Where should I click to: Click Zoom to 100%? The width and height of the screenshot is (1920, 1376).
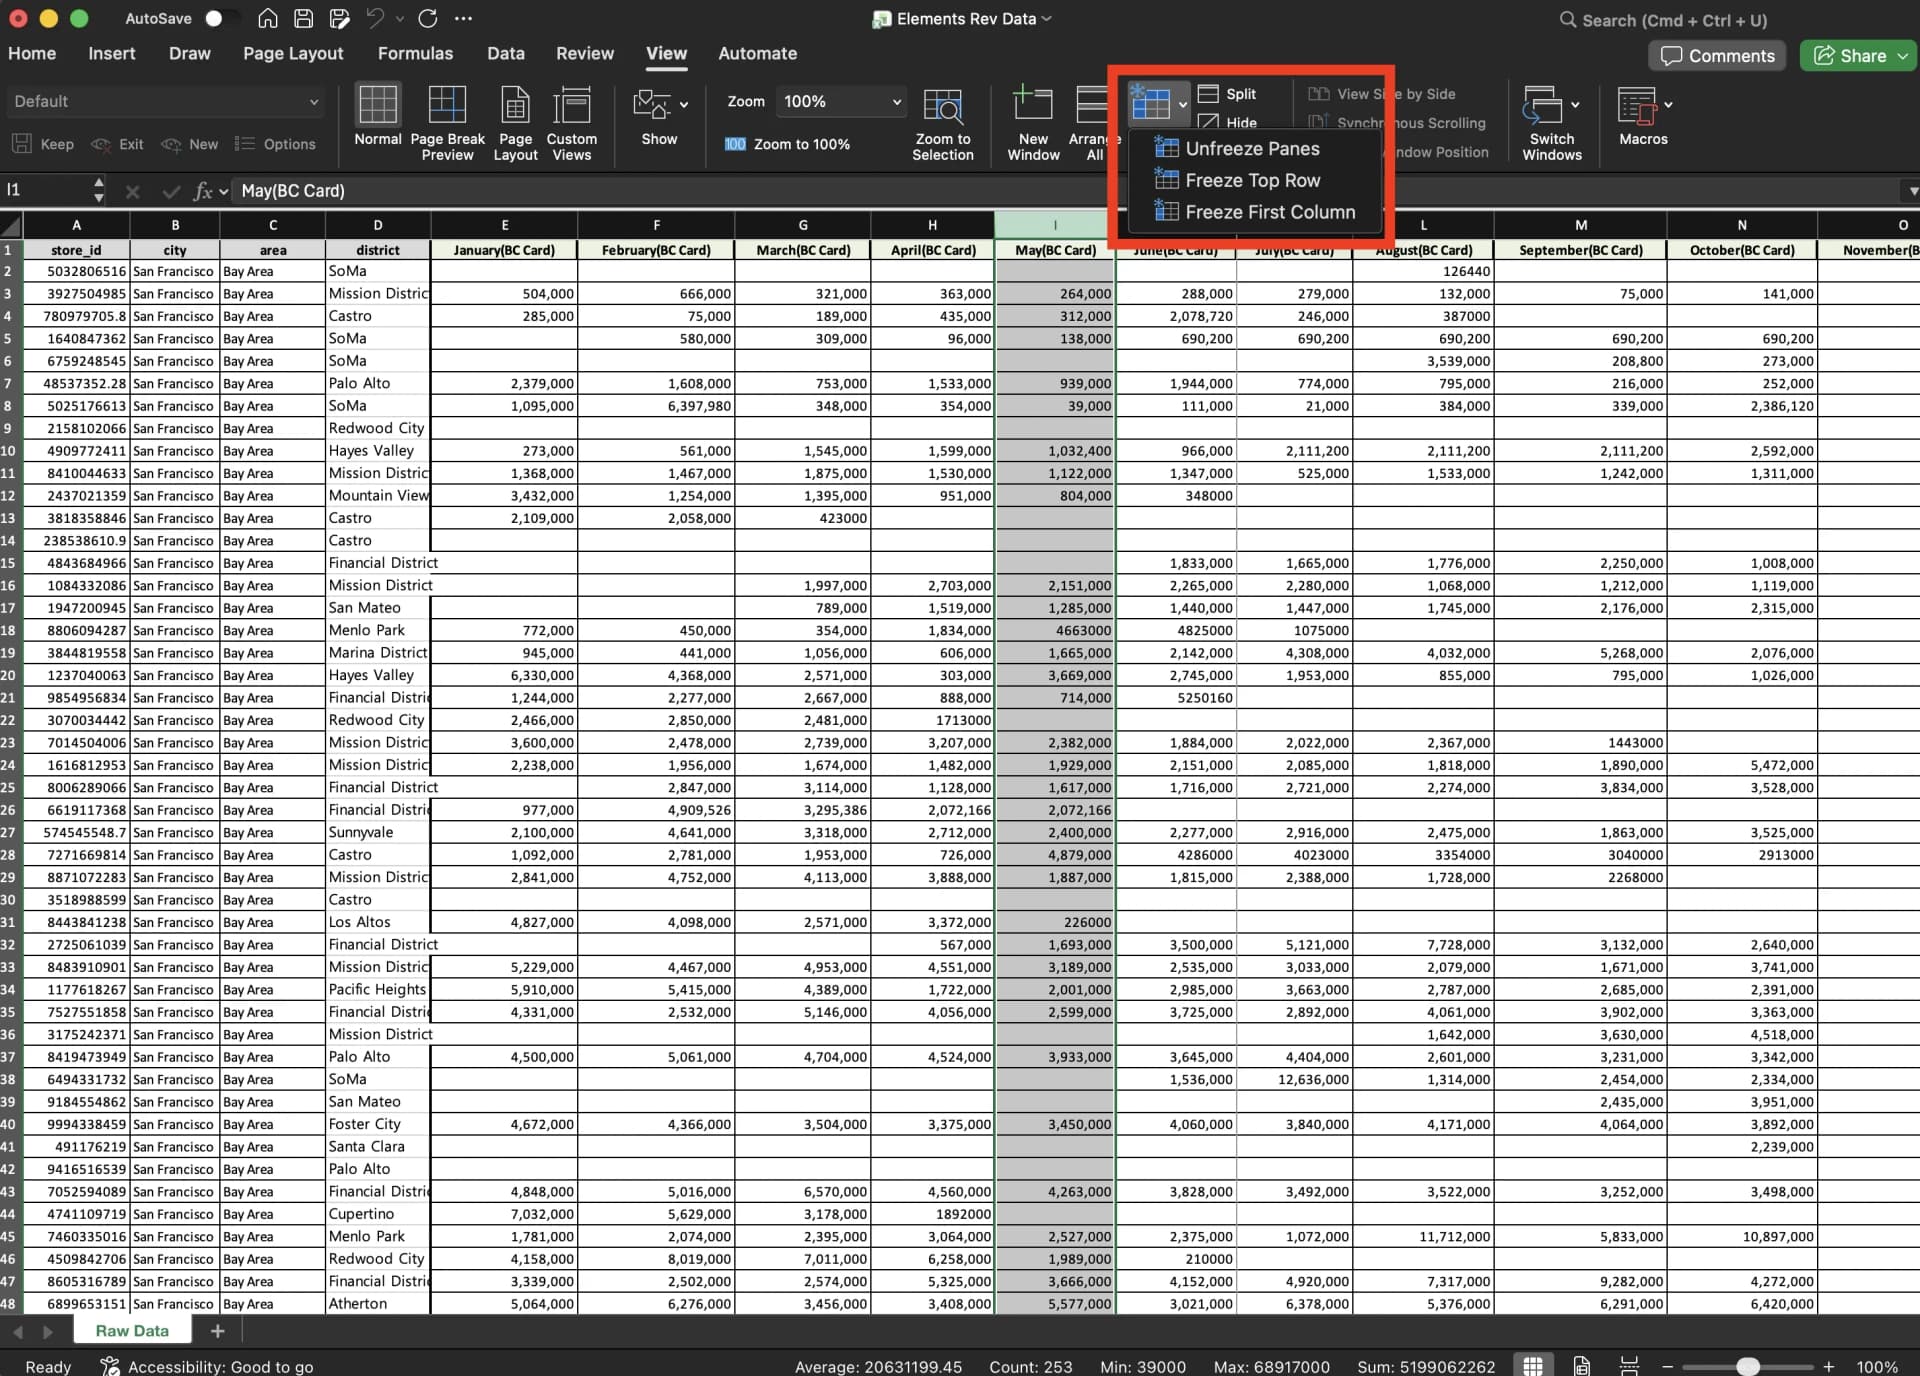tap(788, 144)
